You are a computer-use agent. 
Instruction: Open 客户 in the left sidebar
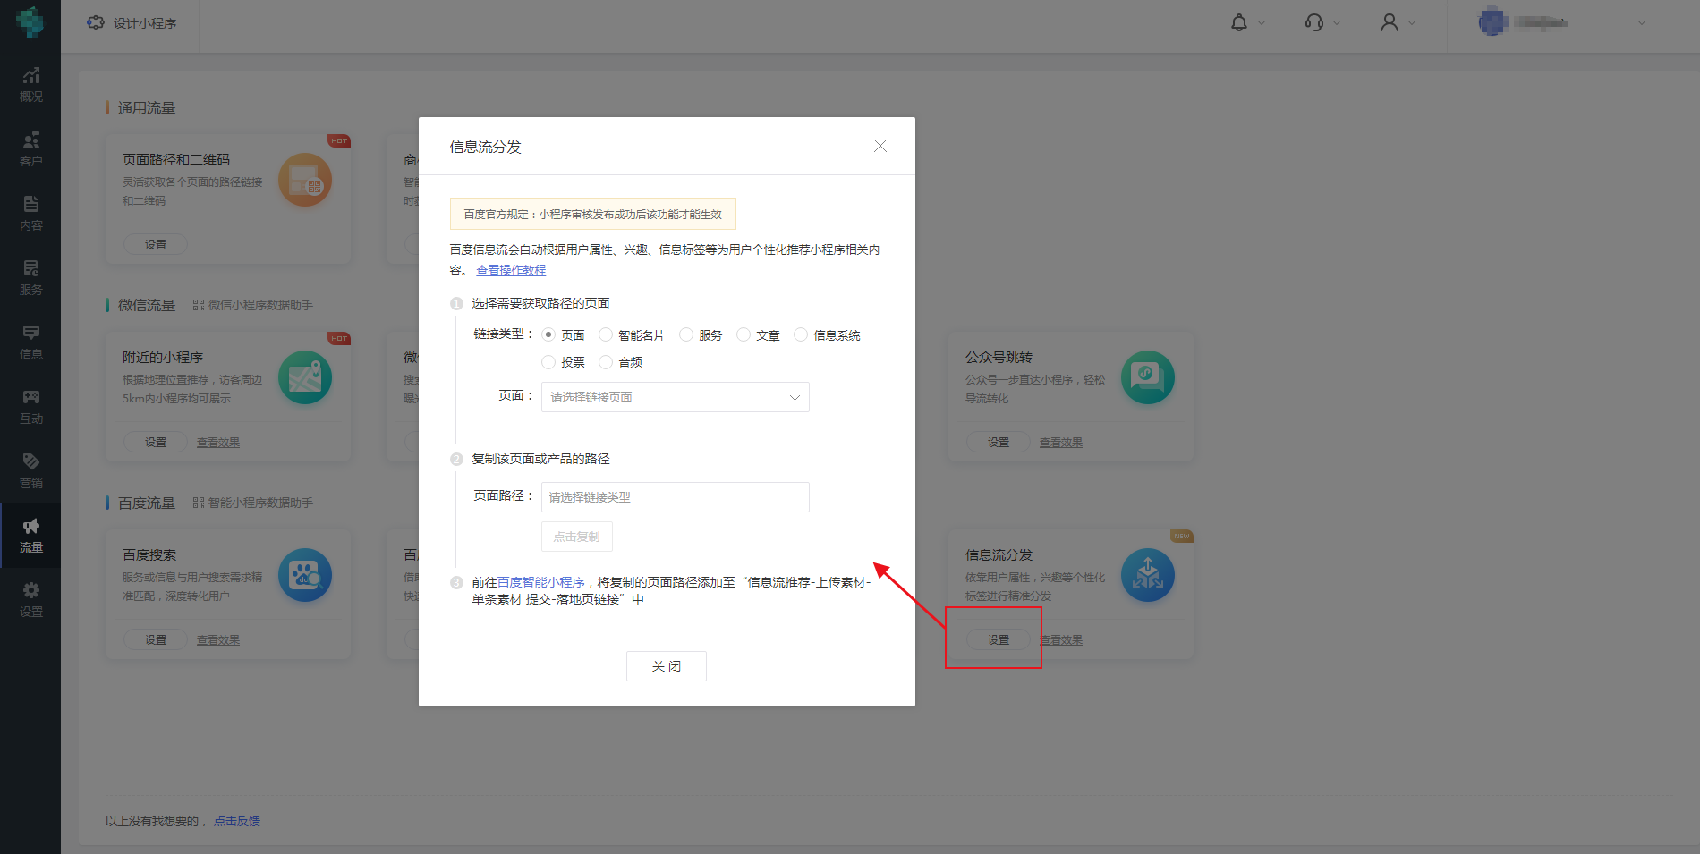(31, 149)
